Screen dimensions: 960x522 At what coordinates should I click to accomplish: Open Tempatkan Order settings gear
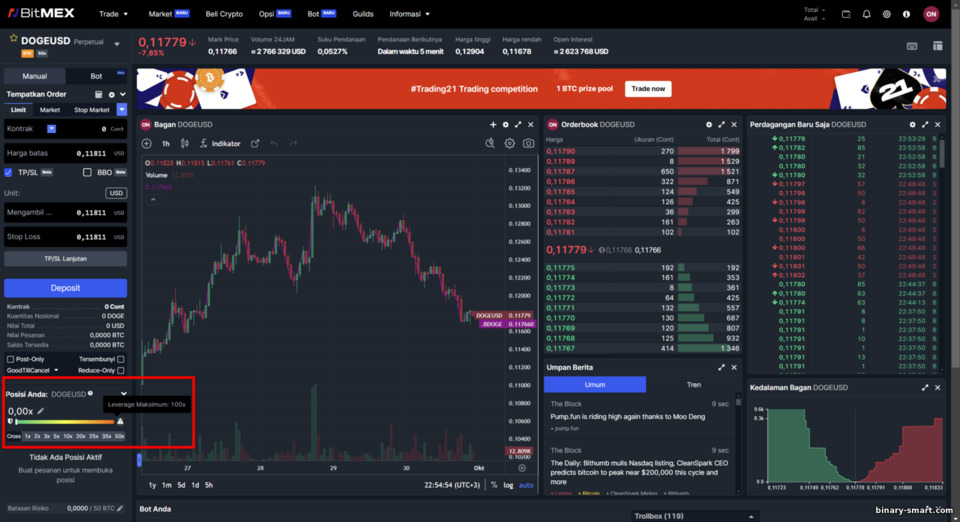111,95
